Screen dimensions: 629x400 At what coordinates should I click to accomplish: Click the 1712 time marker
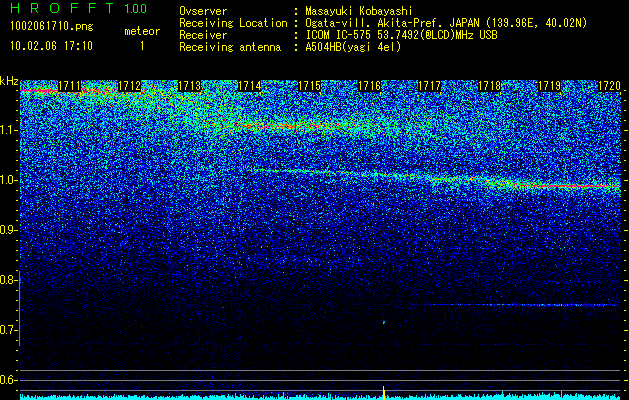point(129,86)
